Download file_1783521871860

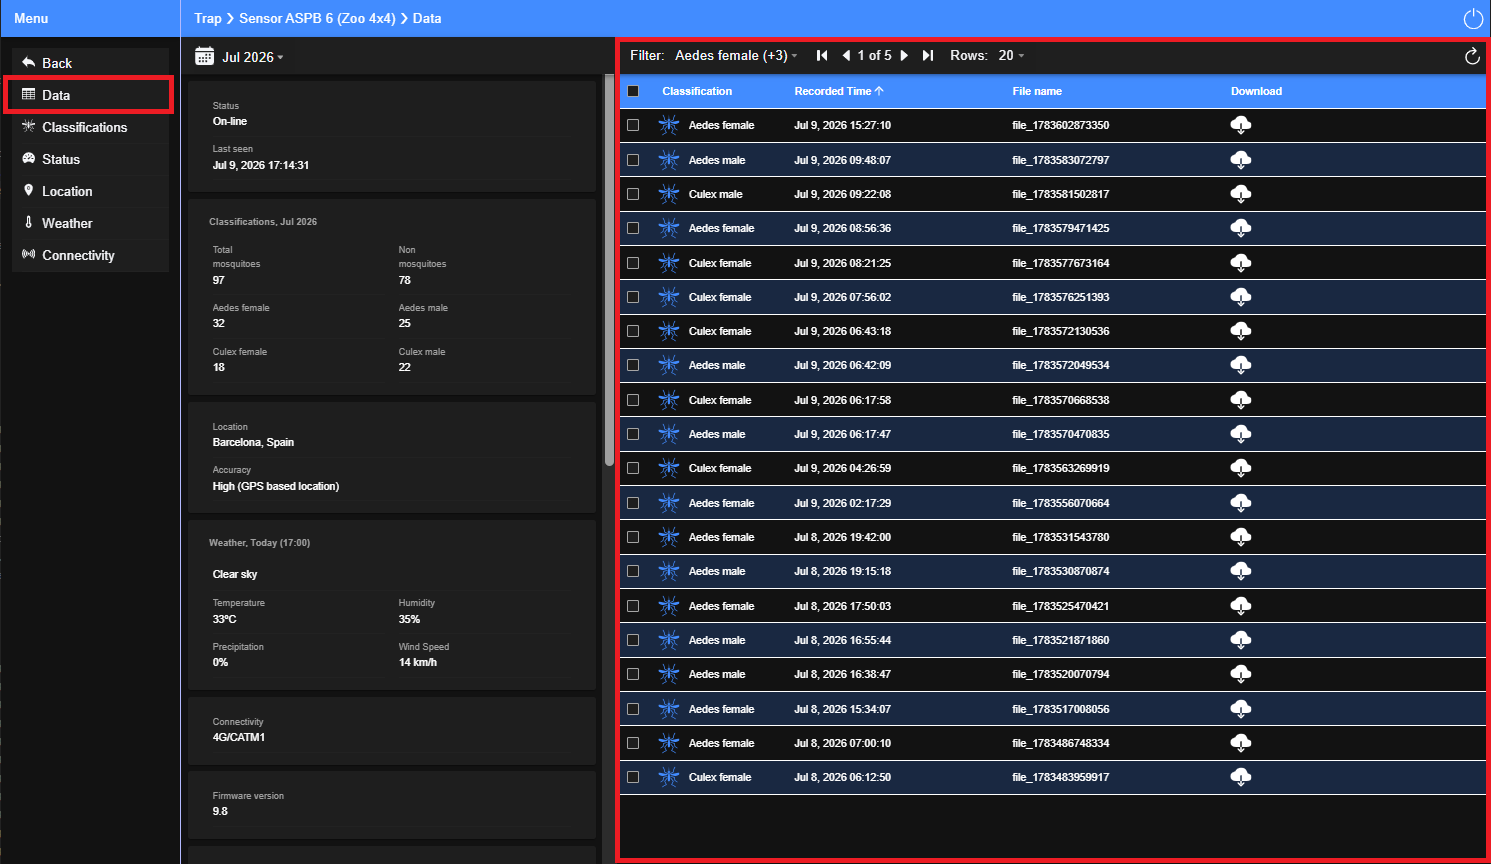pyautogui.click(x=1241, y=640)
